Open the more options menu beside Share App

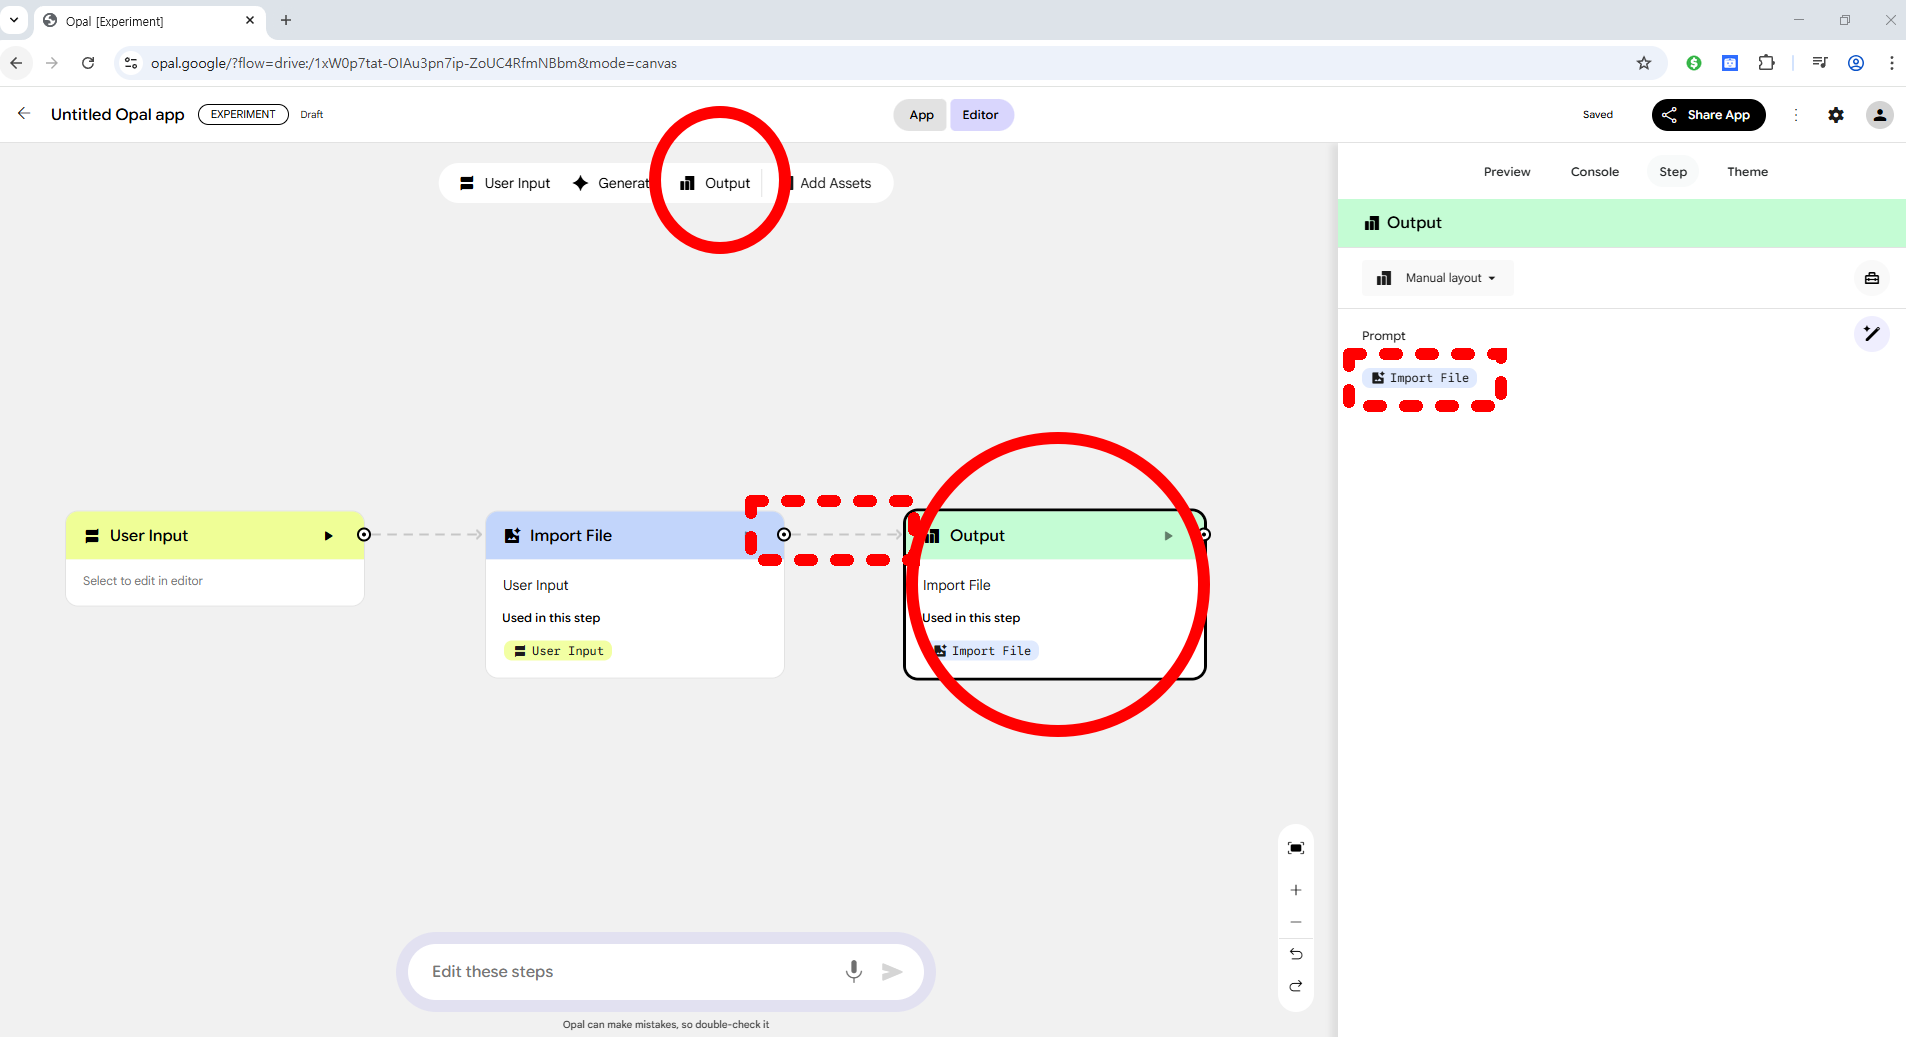pos(1796,115)
